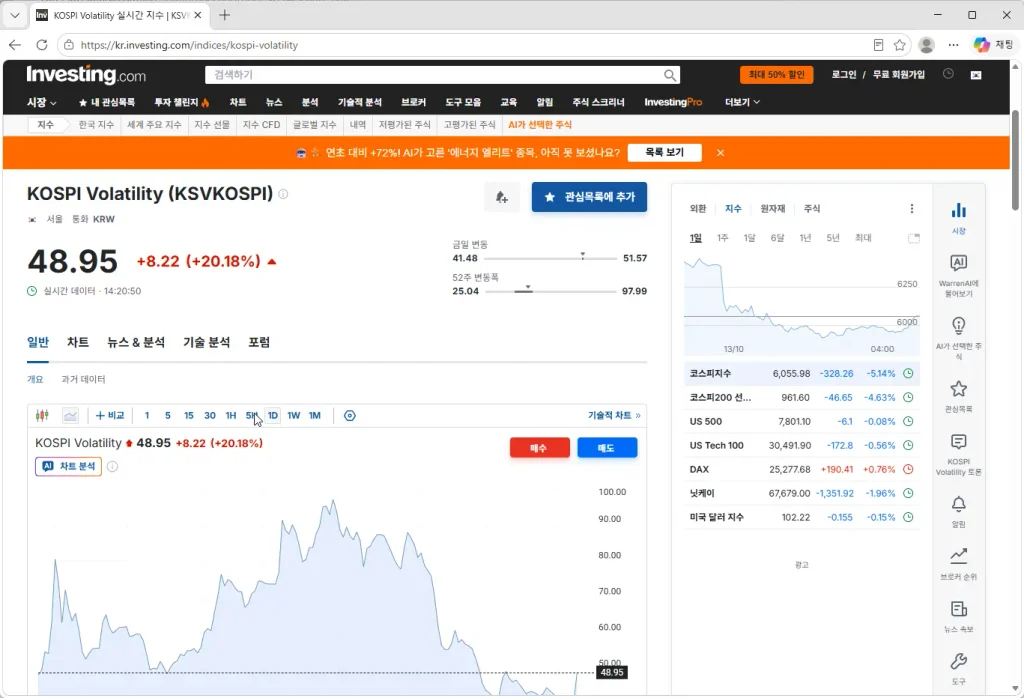1024x698 pixels.
Task: Select the 1M chart interval
Action: (x=315, y=415)
